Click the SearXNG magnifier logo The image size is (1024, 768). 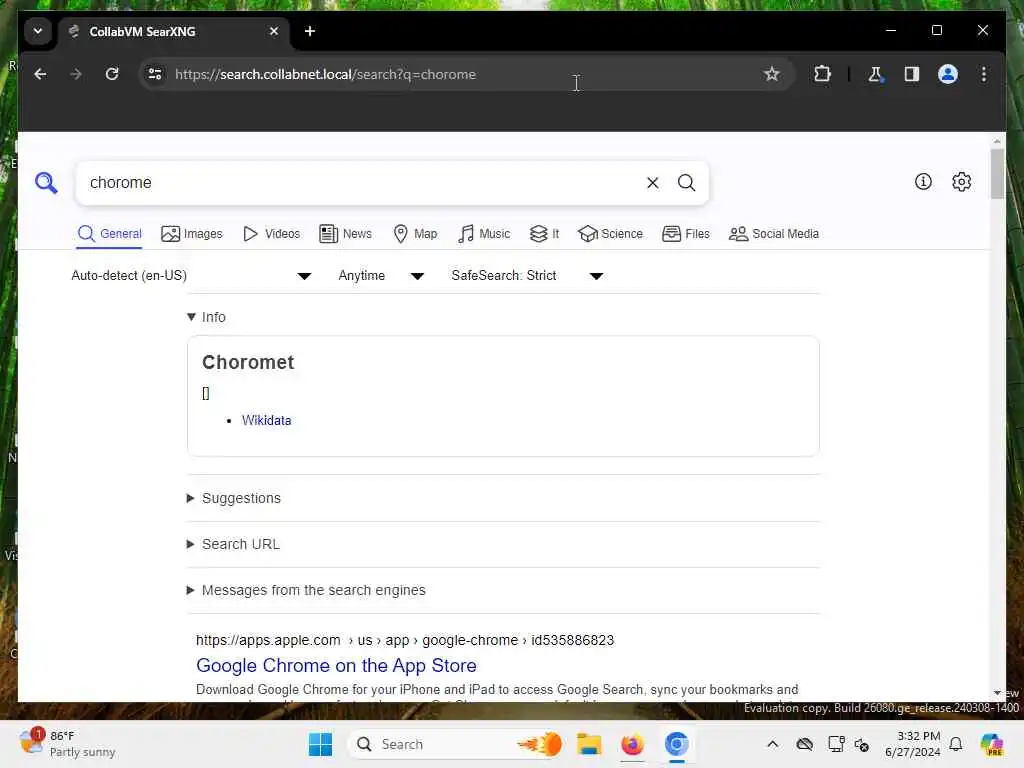coord(46,182)
